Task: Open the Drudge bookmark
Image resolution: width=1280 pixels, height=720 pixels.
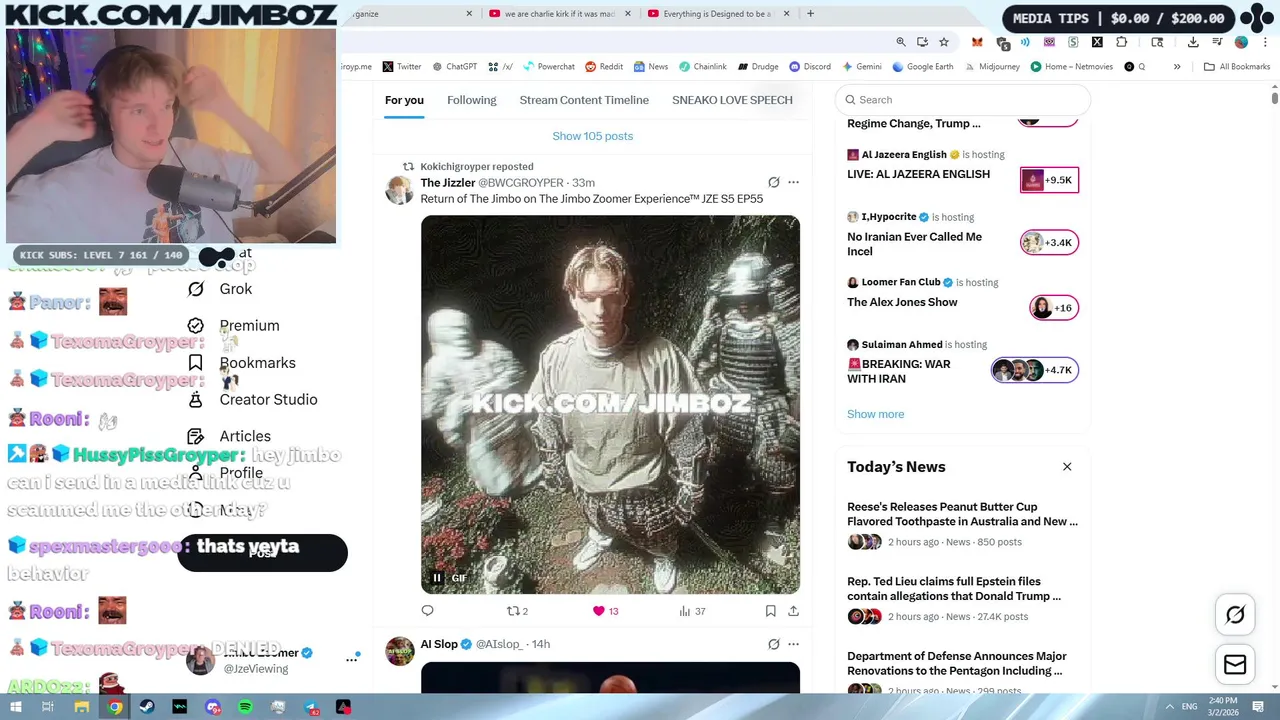Action: click(x=758, y=67)
